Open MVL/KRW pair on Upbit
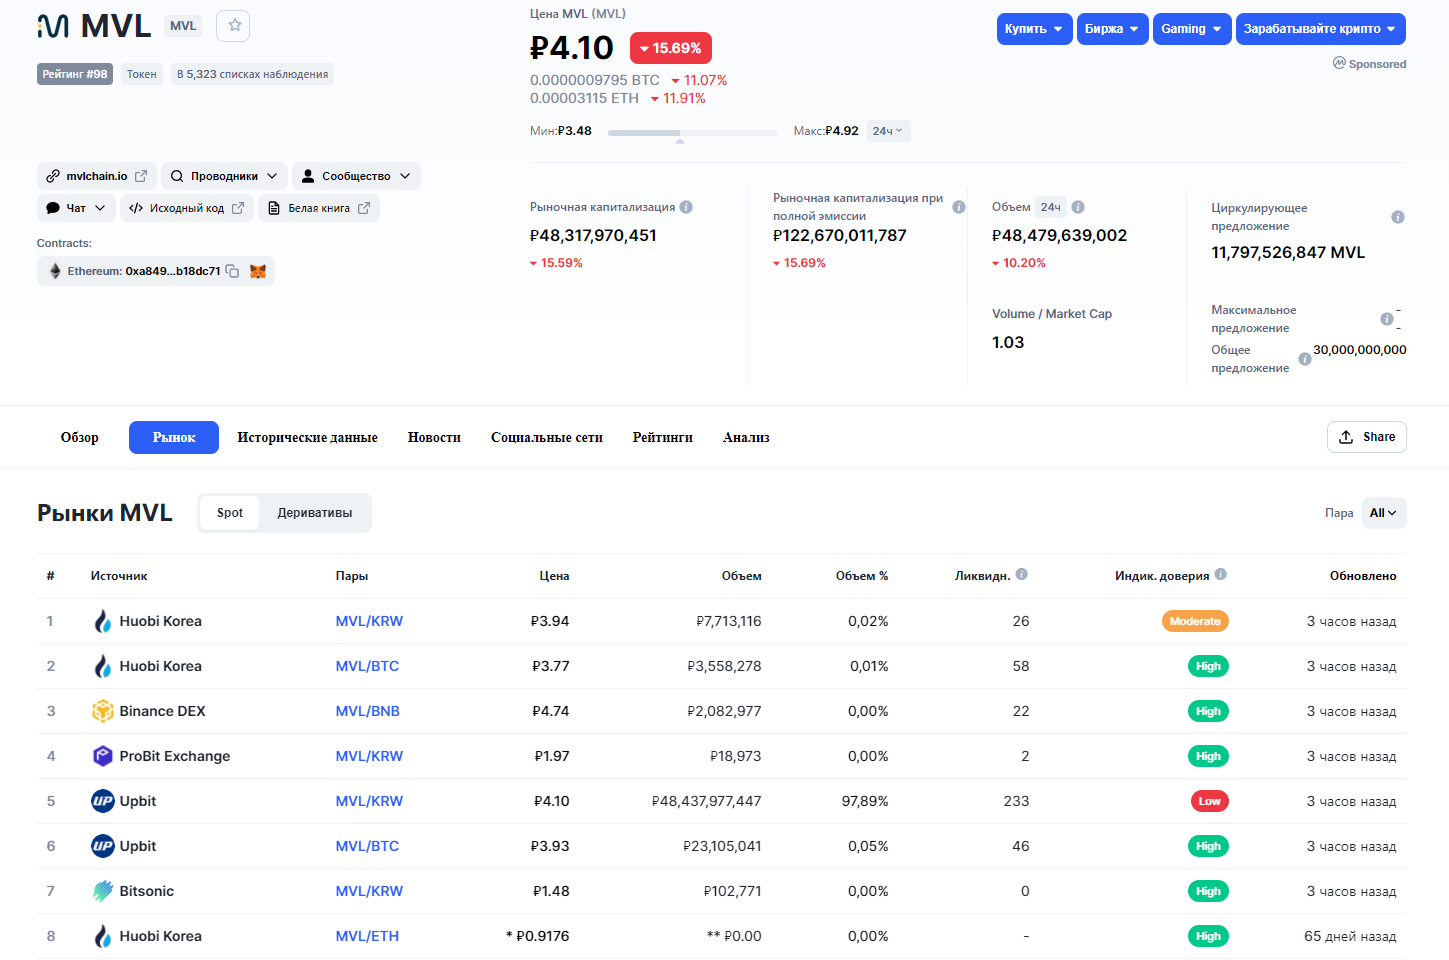Viewport: 1449px width, 960px height. pos(369,801)
